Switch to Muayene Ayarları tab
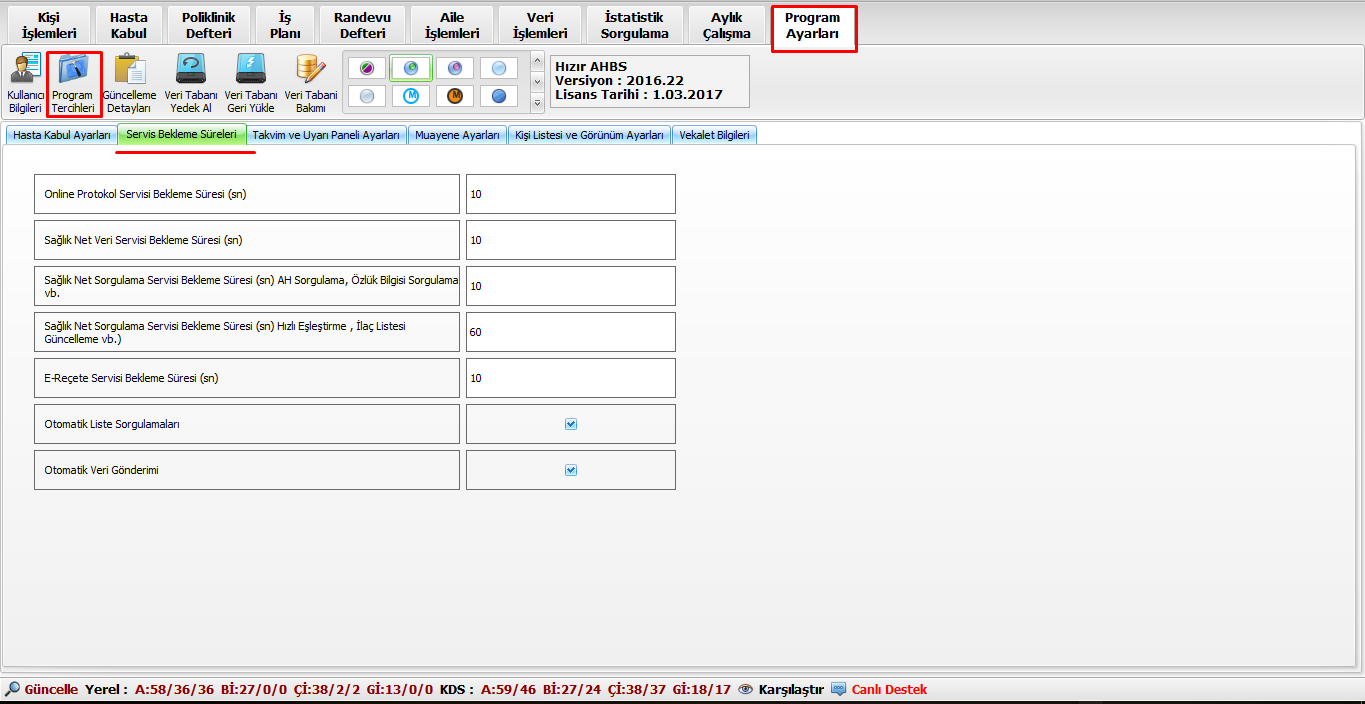The height and width of the screenshot is (704, 1365). (457, 135)
